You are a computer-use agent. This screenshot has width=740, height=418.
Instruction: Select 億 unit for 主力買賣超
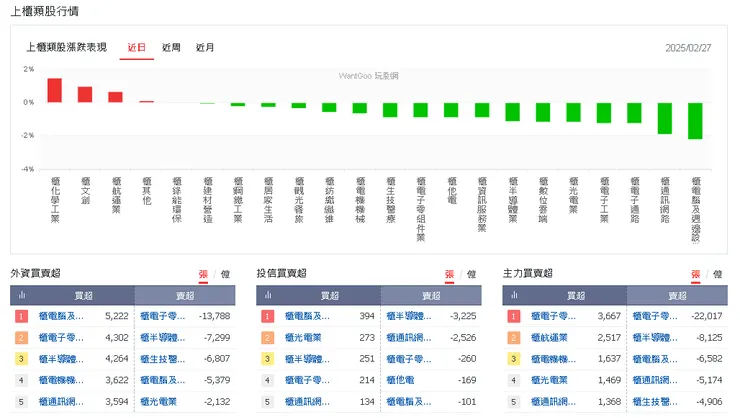[718, 274]
